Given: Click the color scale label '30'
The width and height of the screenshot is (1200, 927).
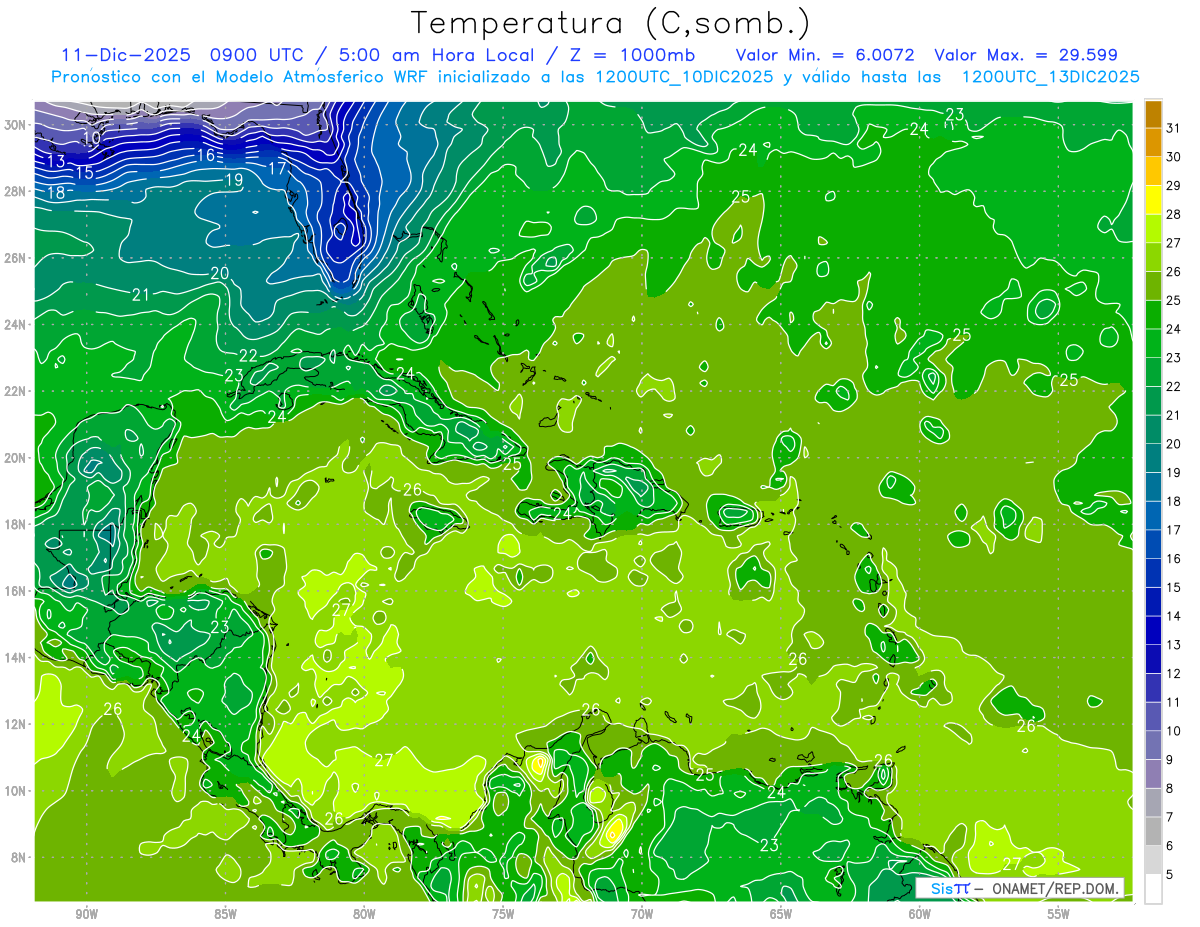Looking at the screenshot, I should (1174, 157).
